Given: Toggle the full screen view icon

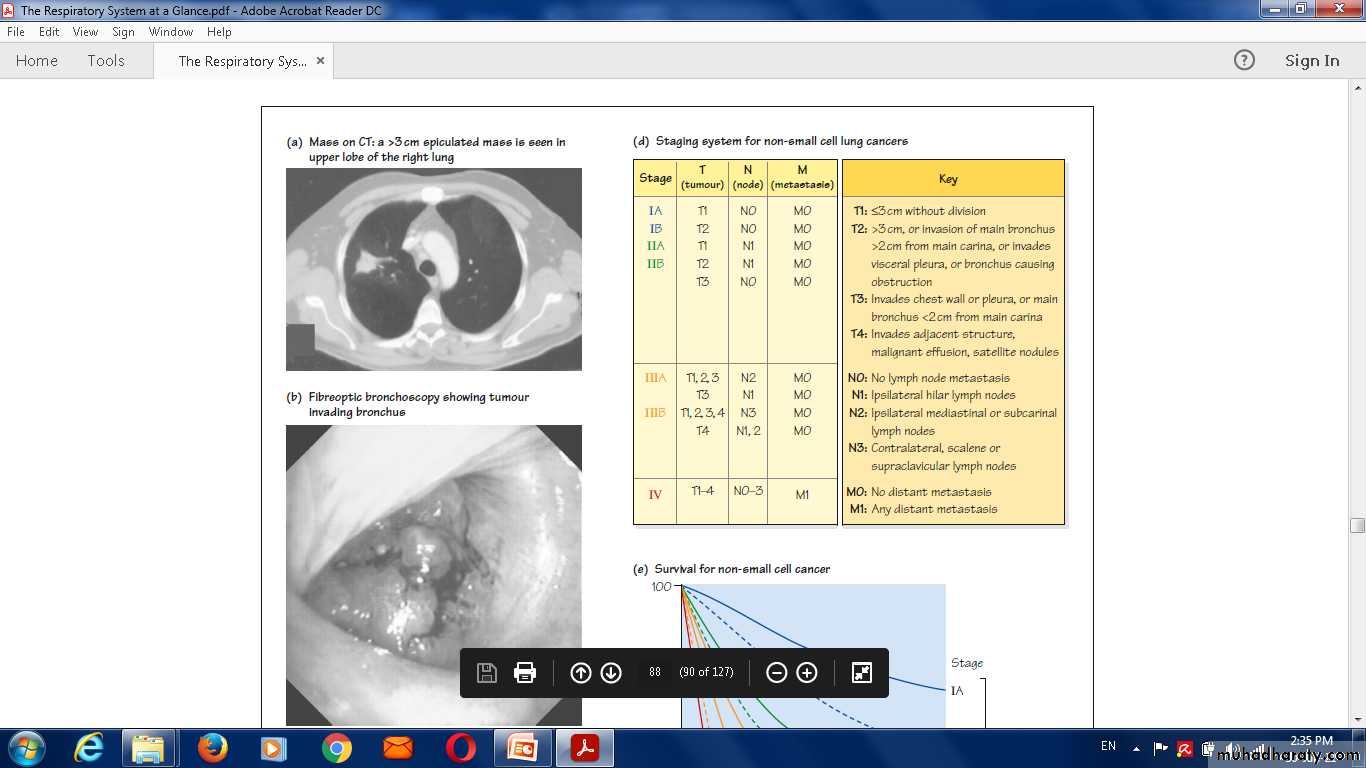Looking at the screenshot, I should pos(862,673).
